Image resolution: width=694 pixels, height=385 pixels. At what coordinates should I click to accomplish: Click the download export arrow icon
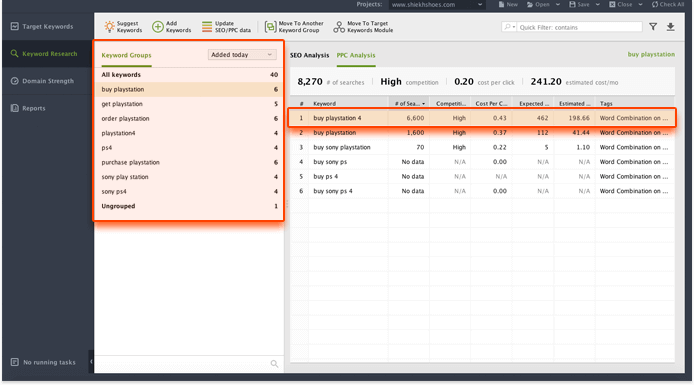[x=671, y=27]
